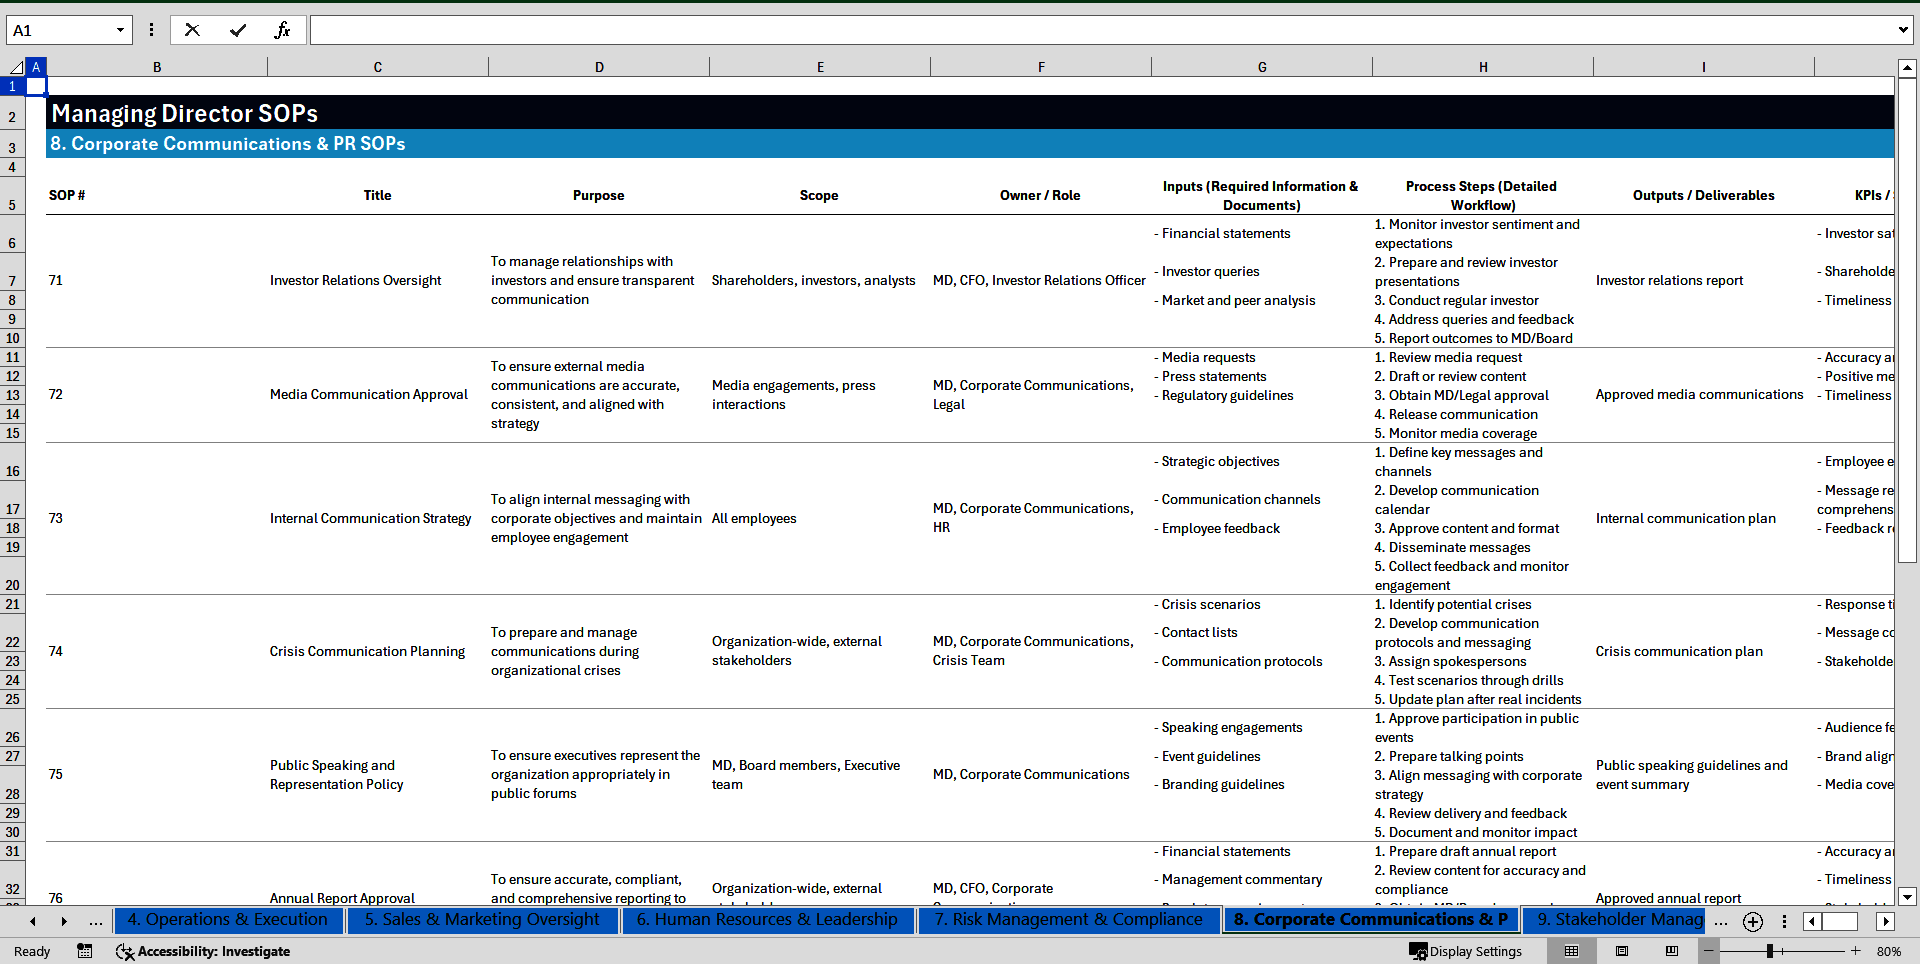Expand the formula bar

[x=1902, y=30]
